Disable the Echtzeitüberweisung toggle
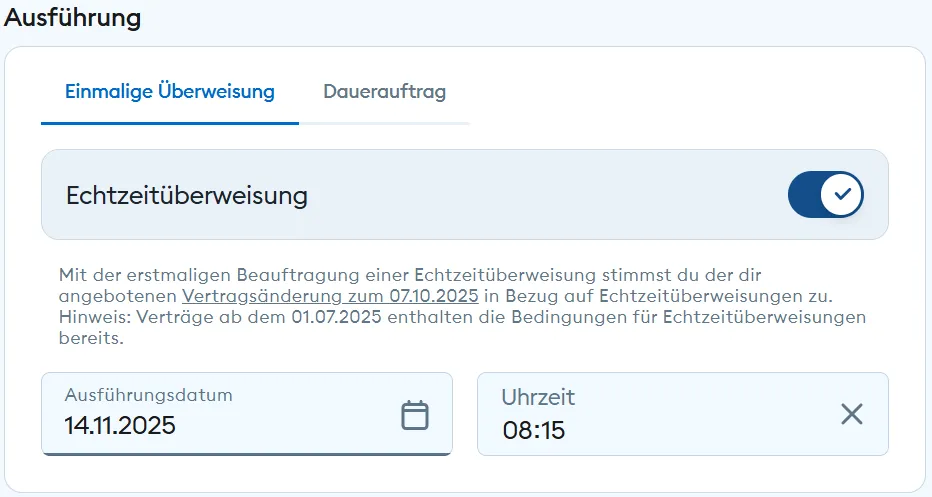Screen dimensions: 932x497 (x=825, y=195)
